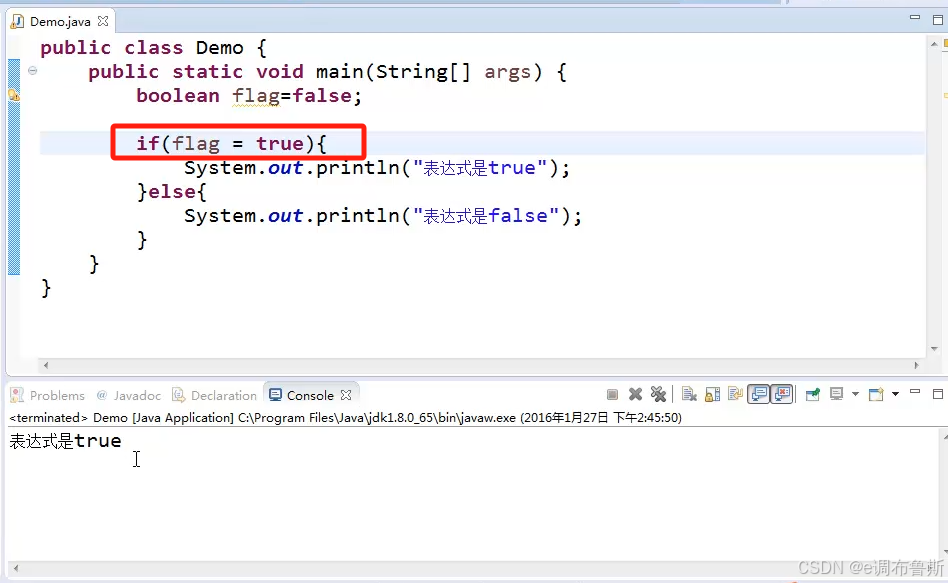Image resolution: width=948 pixels, height=583 pixels.
Task: Toggle Scroll Lock in Console
Action: (713, 395)
